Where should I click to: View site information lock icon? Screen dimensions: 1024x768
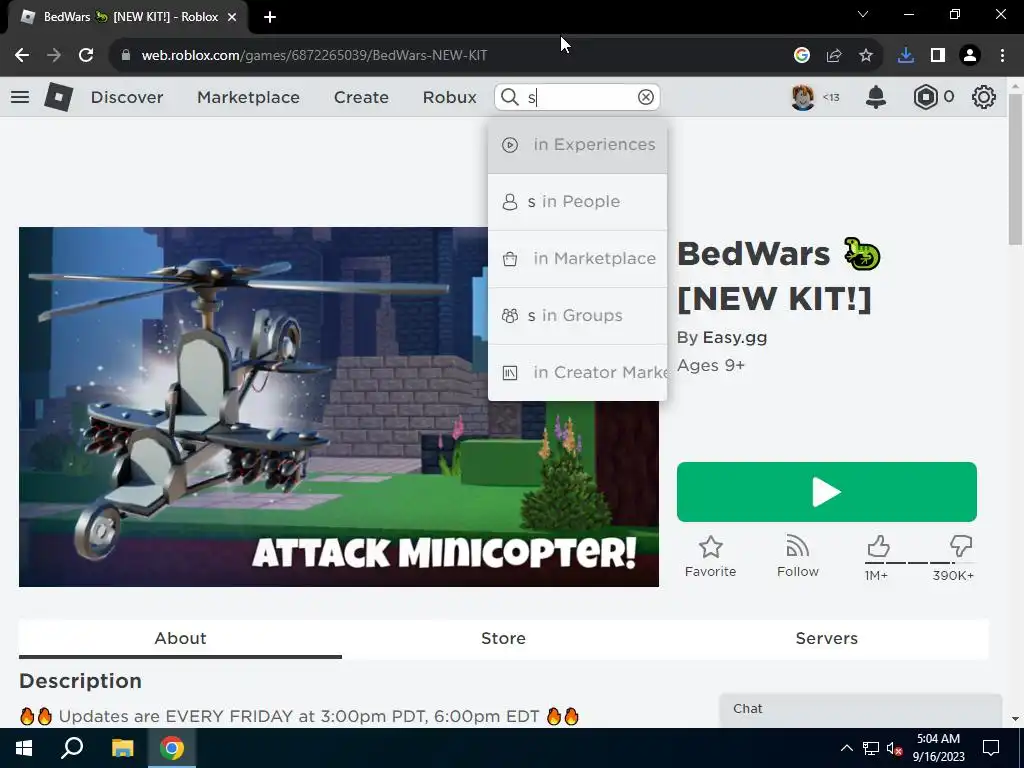coord(126,56)
